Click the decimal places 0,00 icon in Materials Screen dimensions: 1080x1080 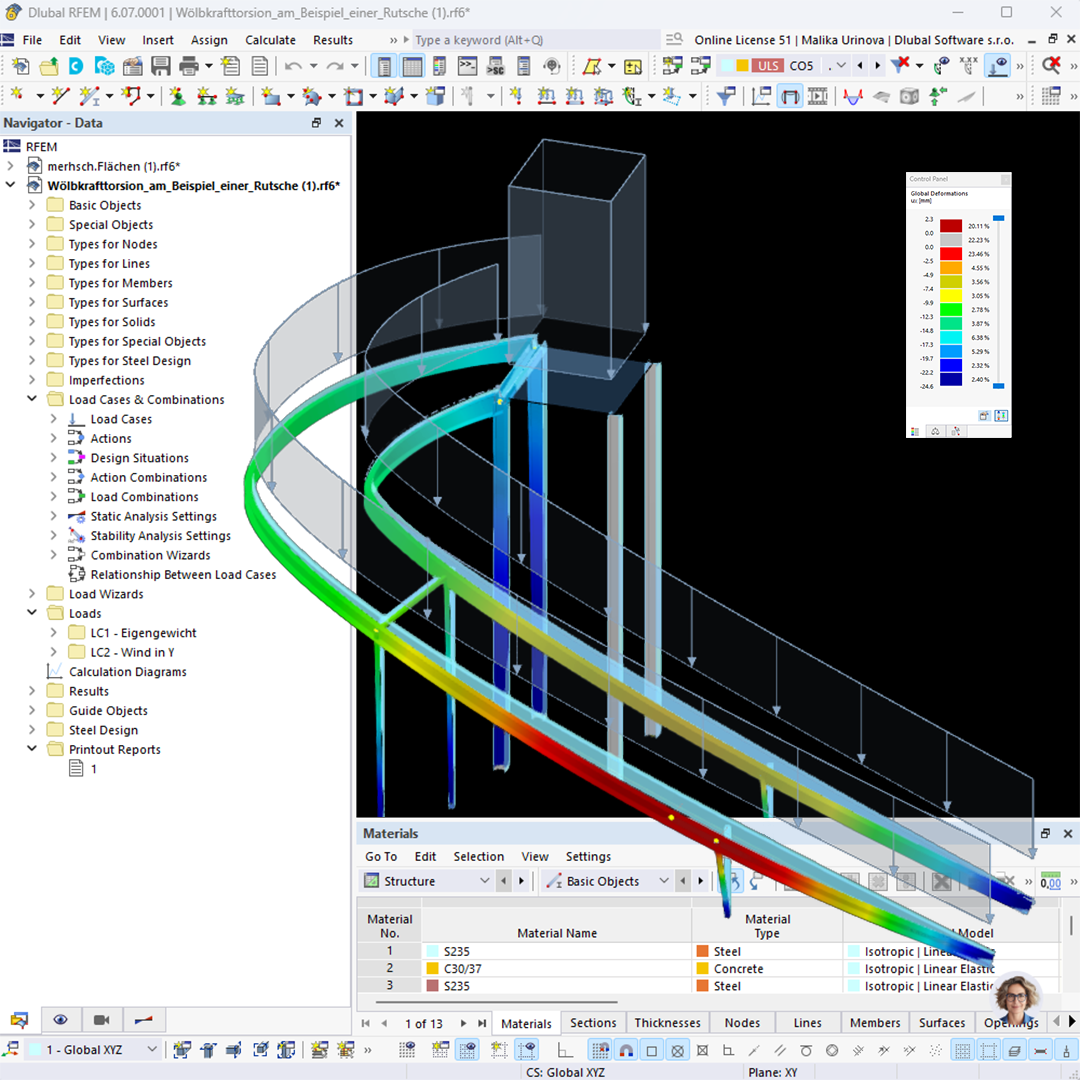pos(1050,882)
